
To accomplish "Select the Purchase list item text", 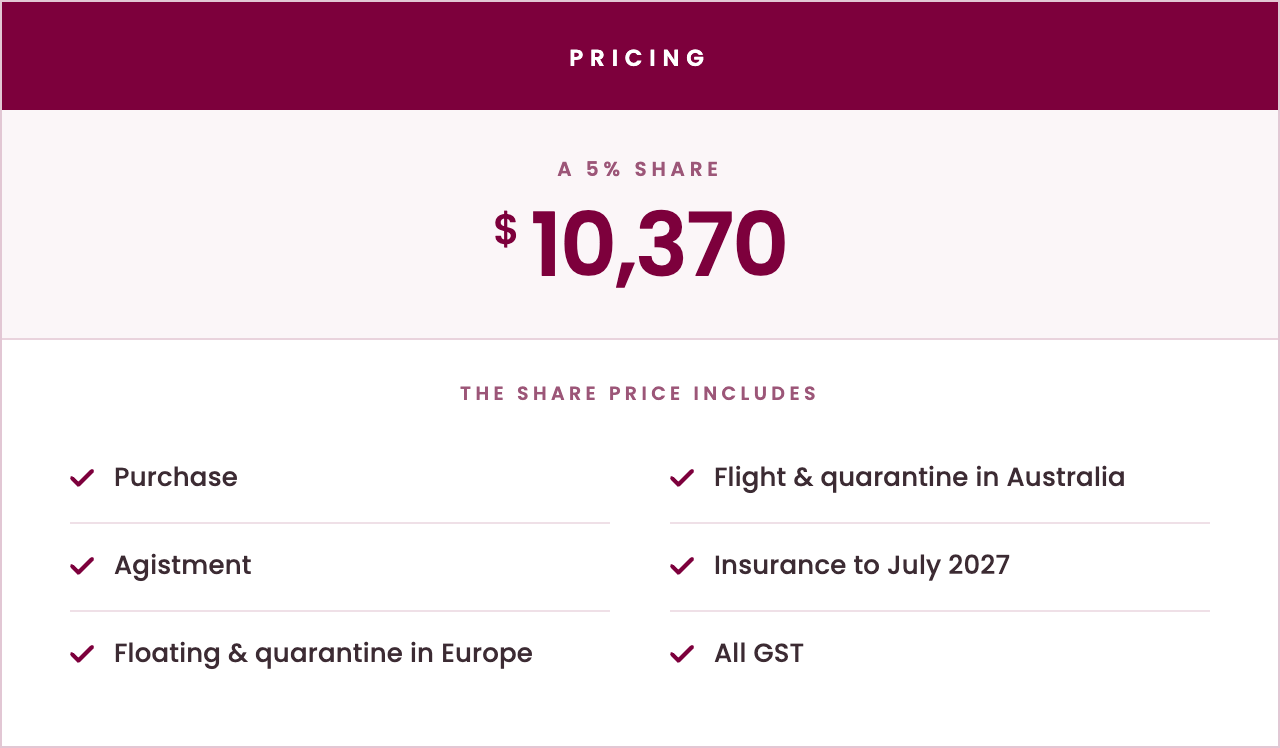I will 176,477.
